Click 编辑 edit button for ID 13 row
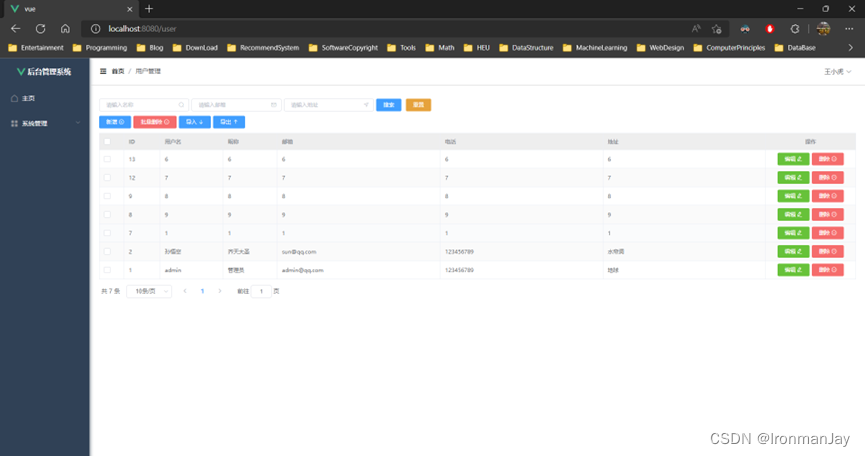Image resolution: width=865 pixels, height=456 pixels. point(793,159)
